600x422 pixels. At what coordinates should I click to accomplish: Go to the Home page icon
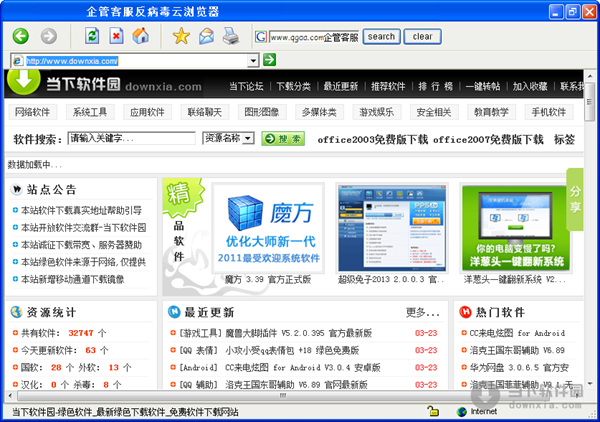(141, 36)
